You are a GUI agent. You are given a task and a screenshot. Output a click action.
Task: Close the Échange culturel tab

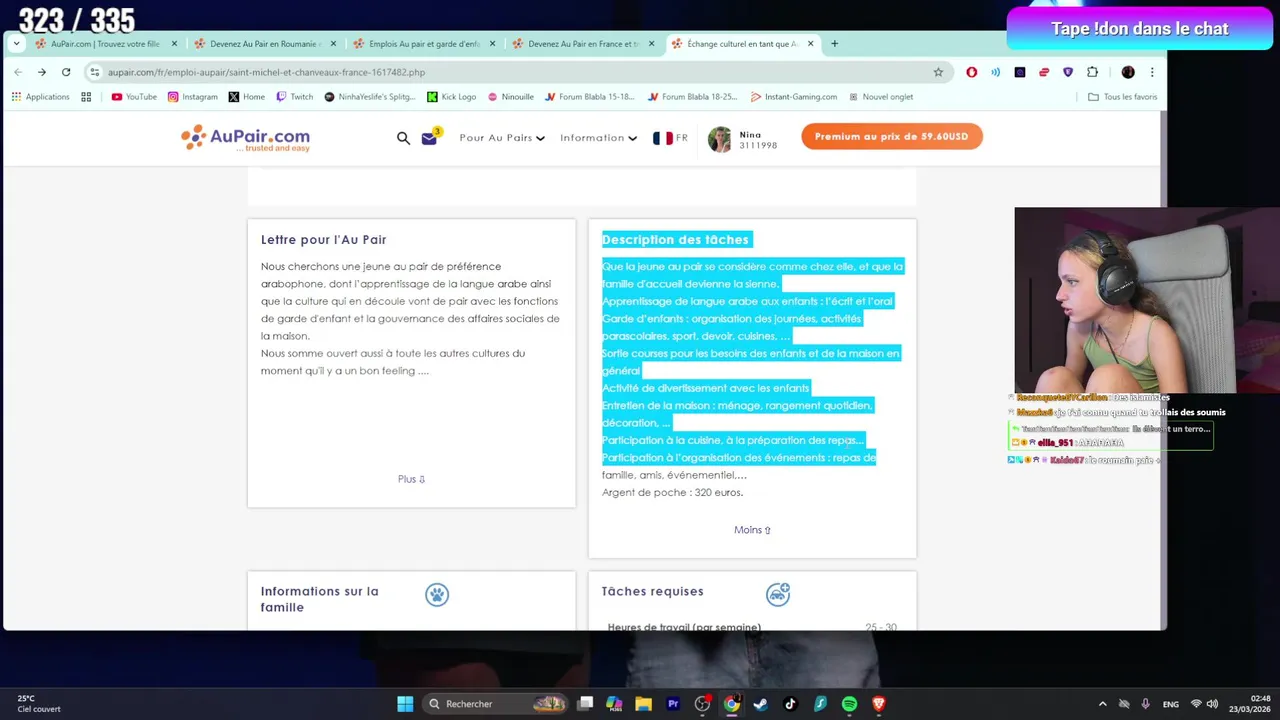click(x=811, y=44)
